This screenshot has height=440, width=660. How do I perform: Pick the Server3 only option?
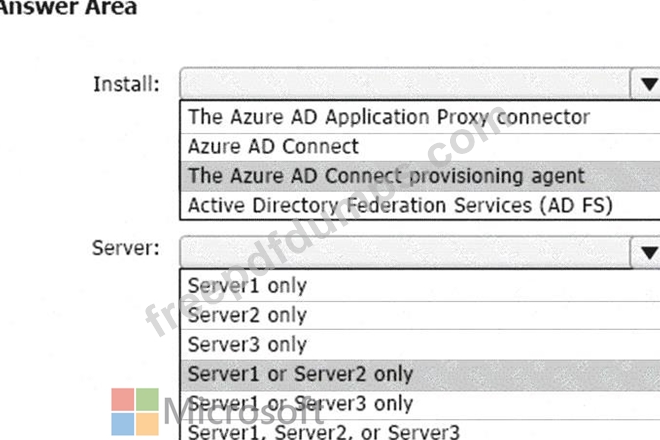(x=247, y=345)
